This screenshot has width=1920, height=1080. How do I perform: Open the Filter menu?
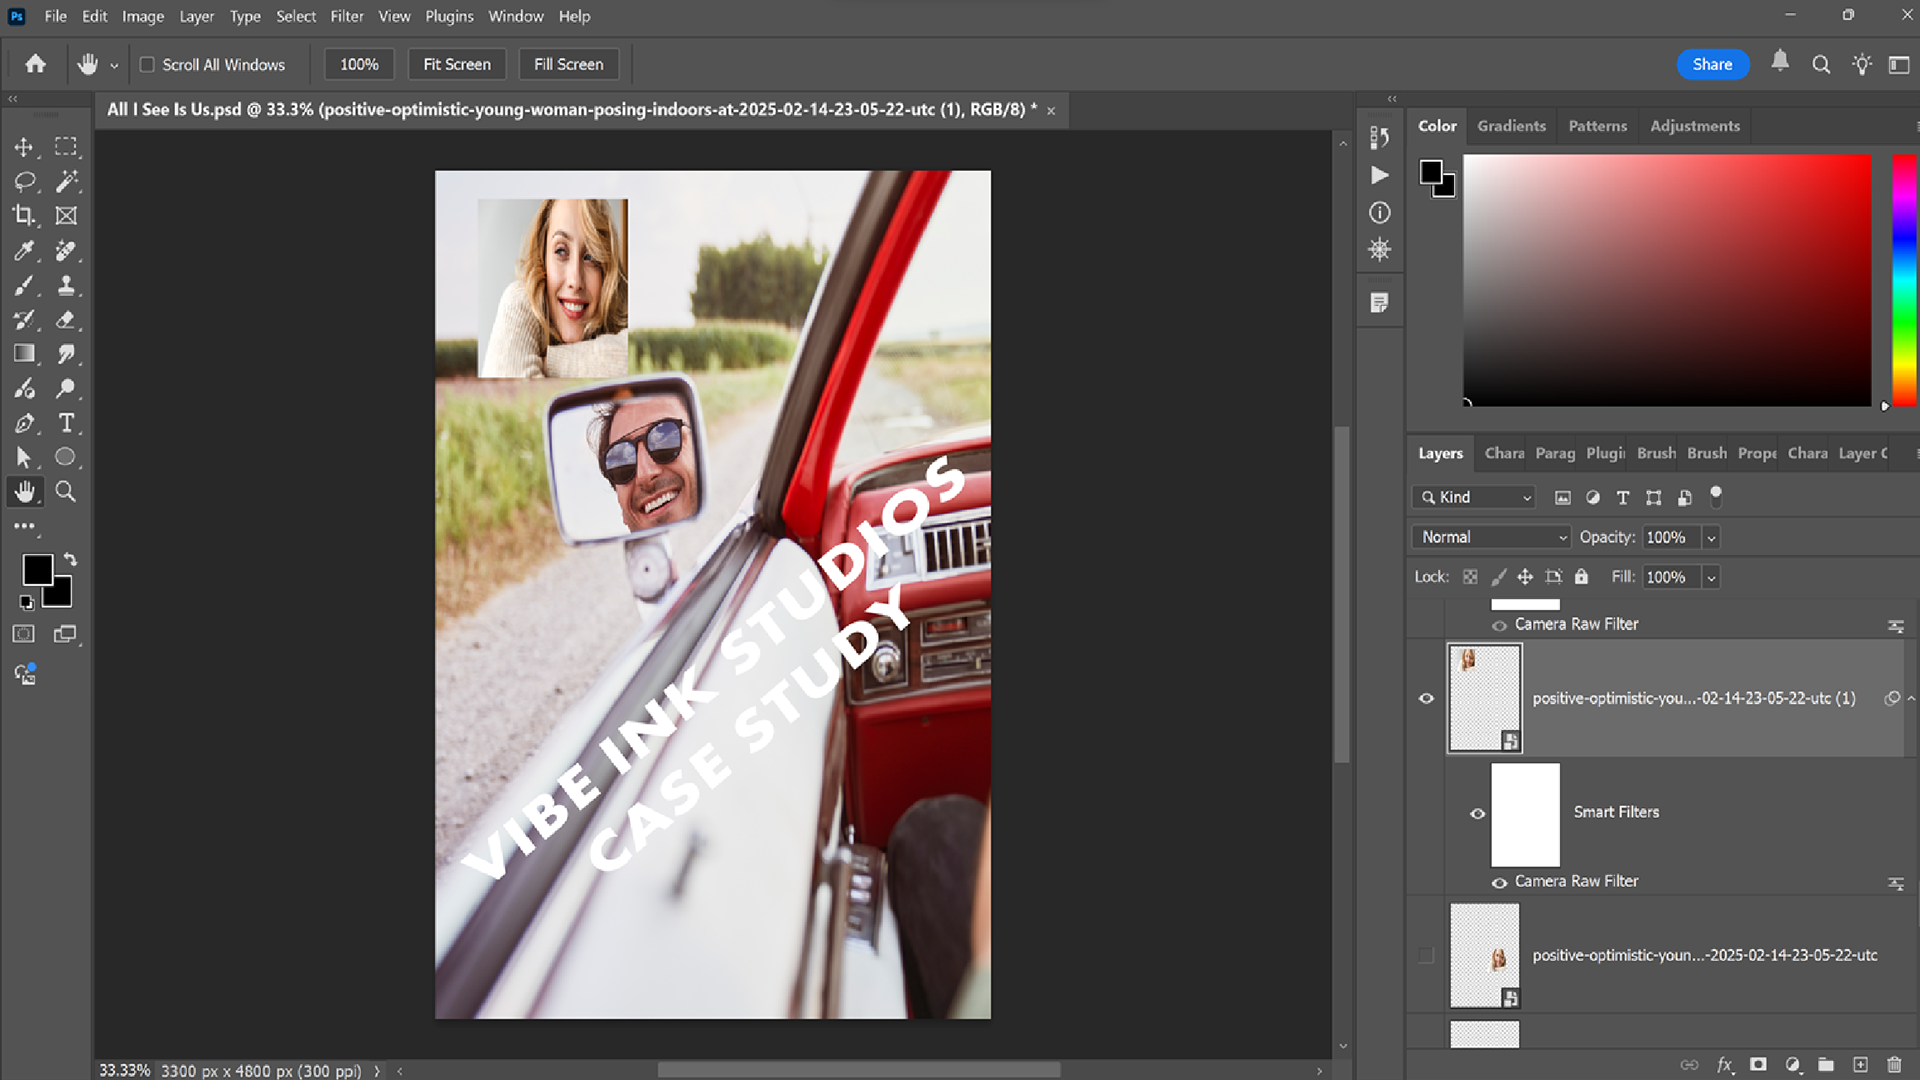pos(346,16)
